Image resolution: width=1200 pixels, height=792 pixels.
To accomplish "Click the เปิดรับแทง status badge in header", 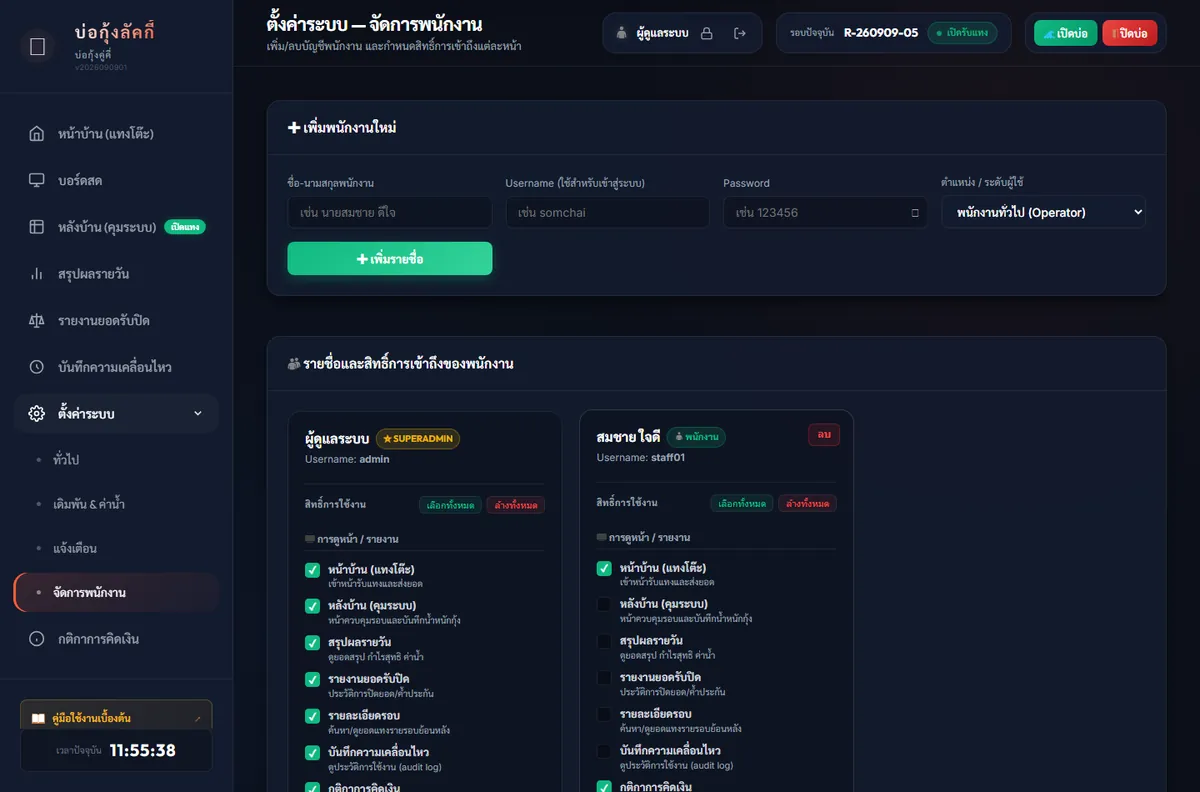I will click(964, 33).
